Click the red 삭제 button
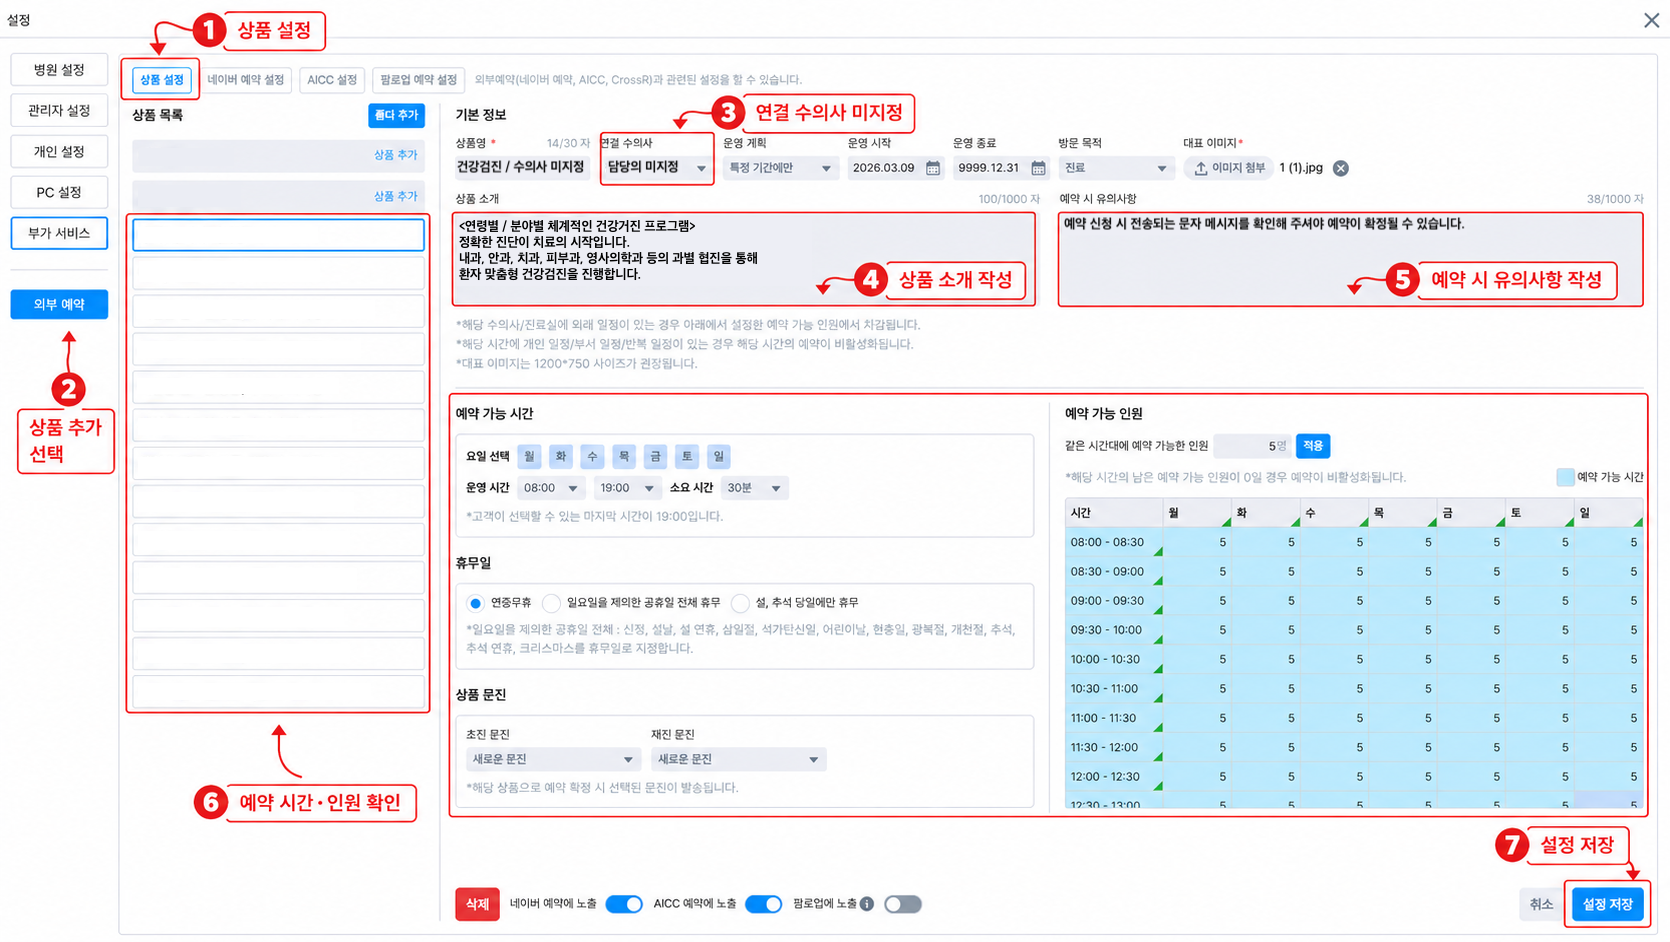The width and height of the screenshot is (1670, 942). pyautogui.click(x=477, y=904)
